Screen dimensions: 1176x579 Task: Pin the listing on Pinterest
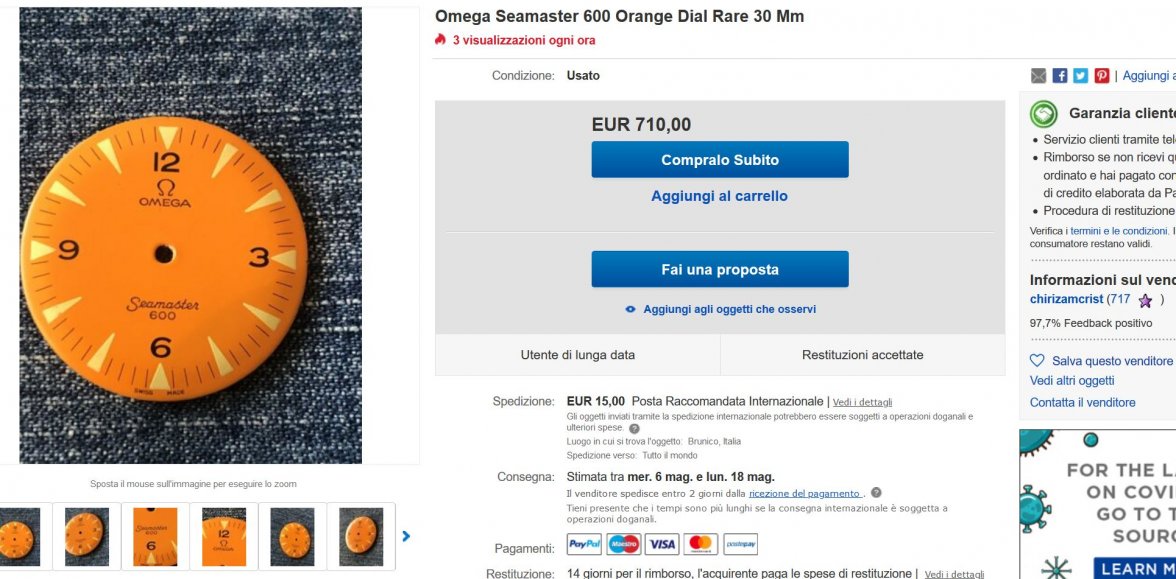(1102, 76)
